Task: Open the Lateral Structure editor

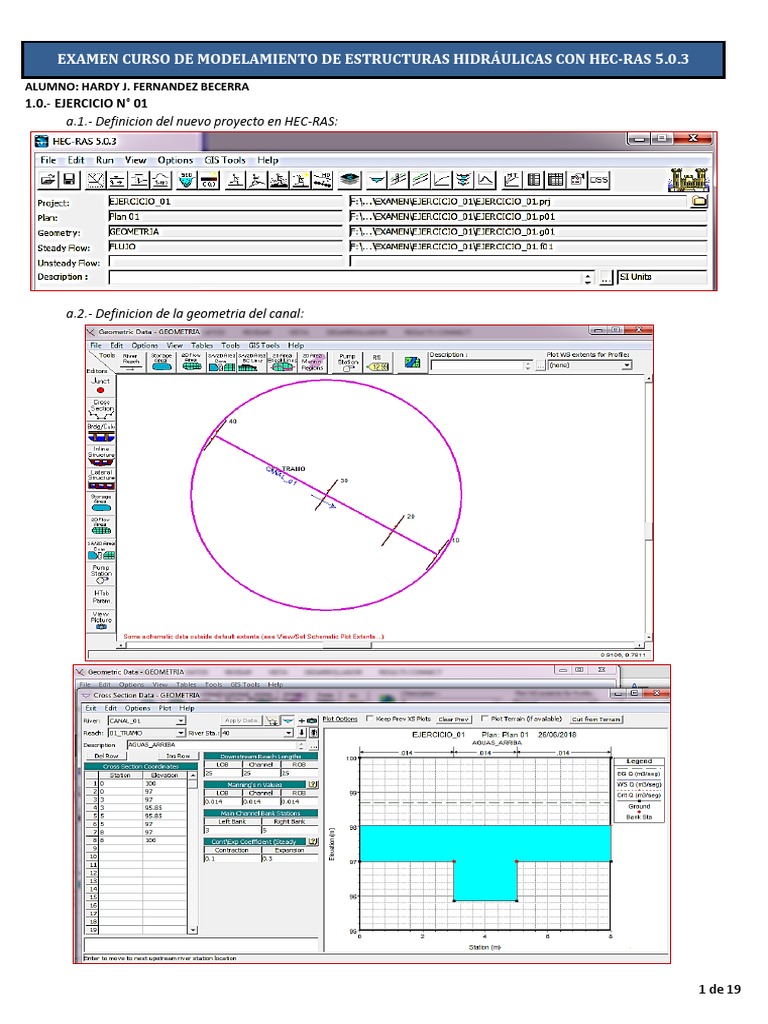Action: pos(101,480)
